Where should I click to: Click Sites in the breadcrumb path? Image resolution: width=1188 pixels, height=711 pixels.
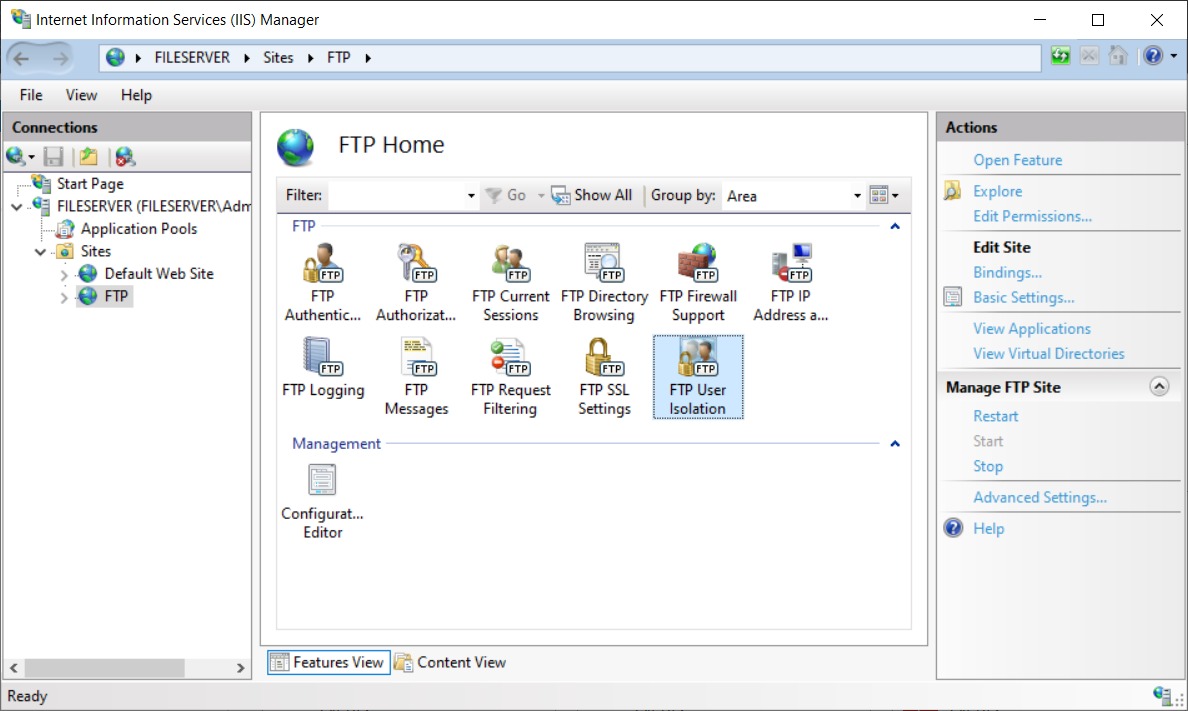278,58
